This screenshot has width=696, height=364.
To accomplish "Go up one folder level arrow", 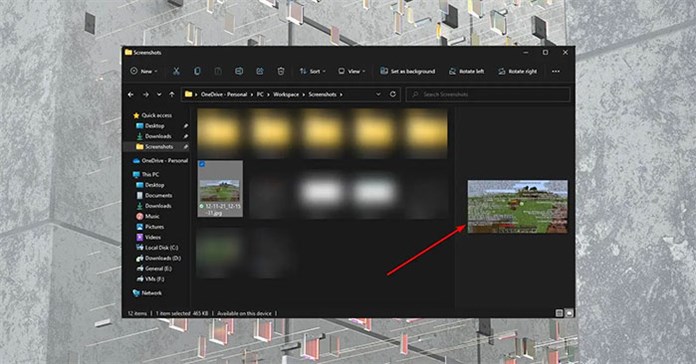I will (x=172, y=95).
